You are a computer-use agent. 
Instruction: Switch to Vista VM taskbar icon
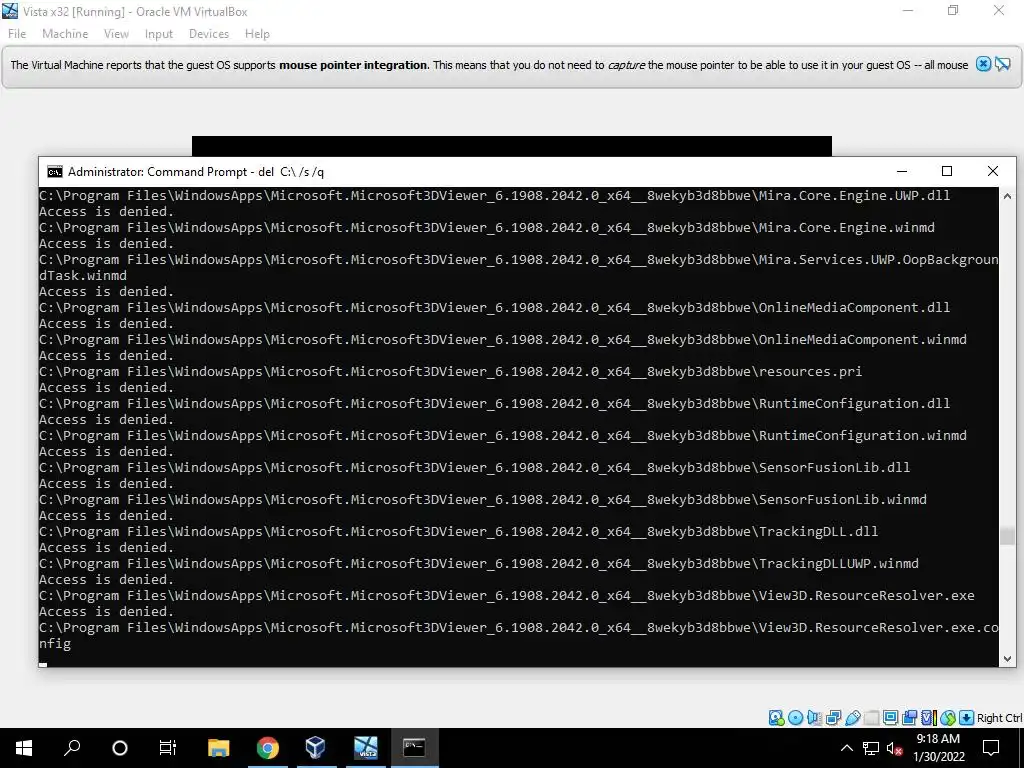click(365, 748)
